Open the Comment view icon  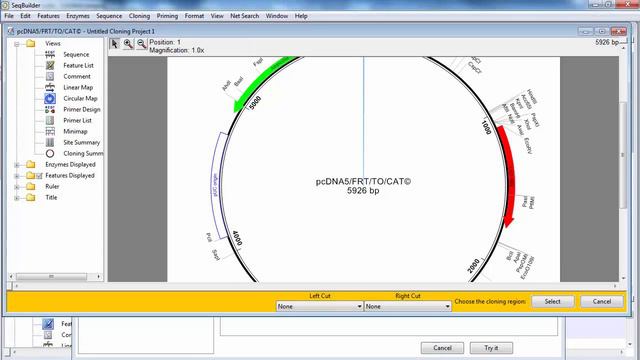point(50,76)
